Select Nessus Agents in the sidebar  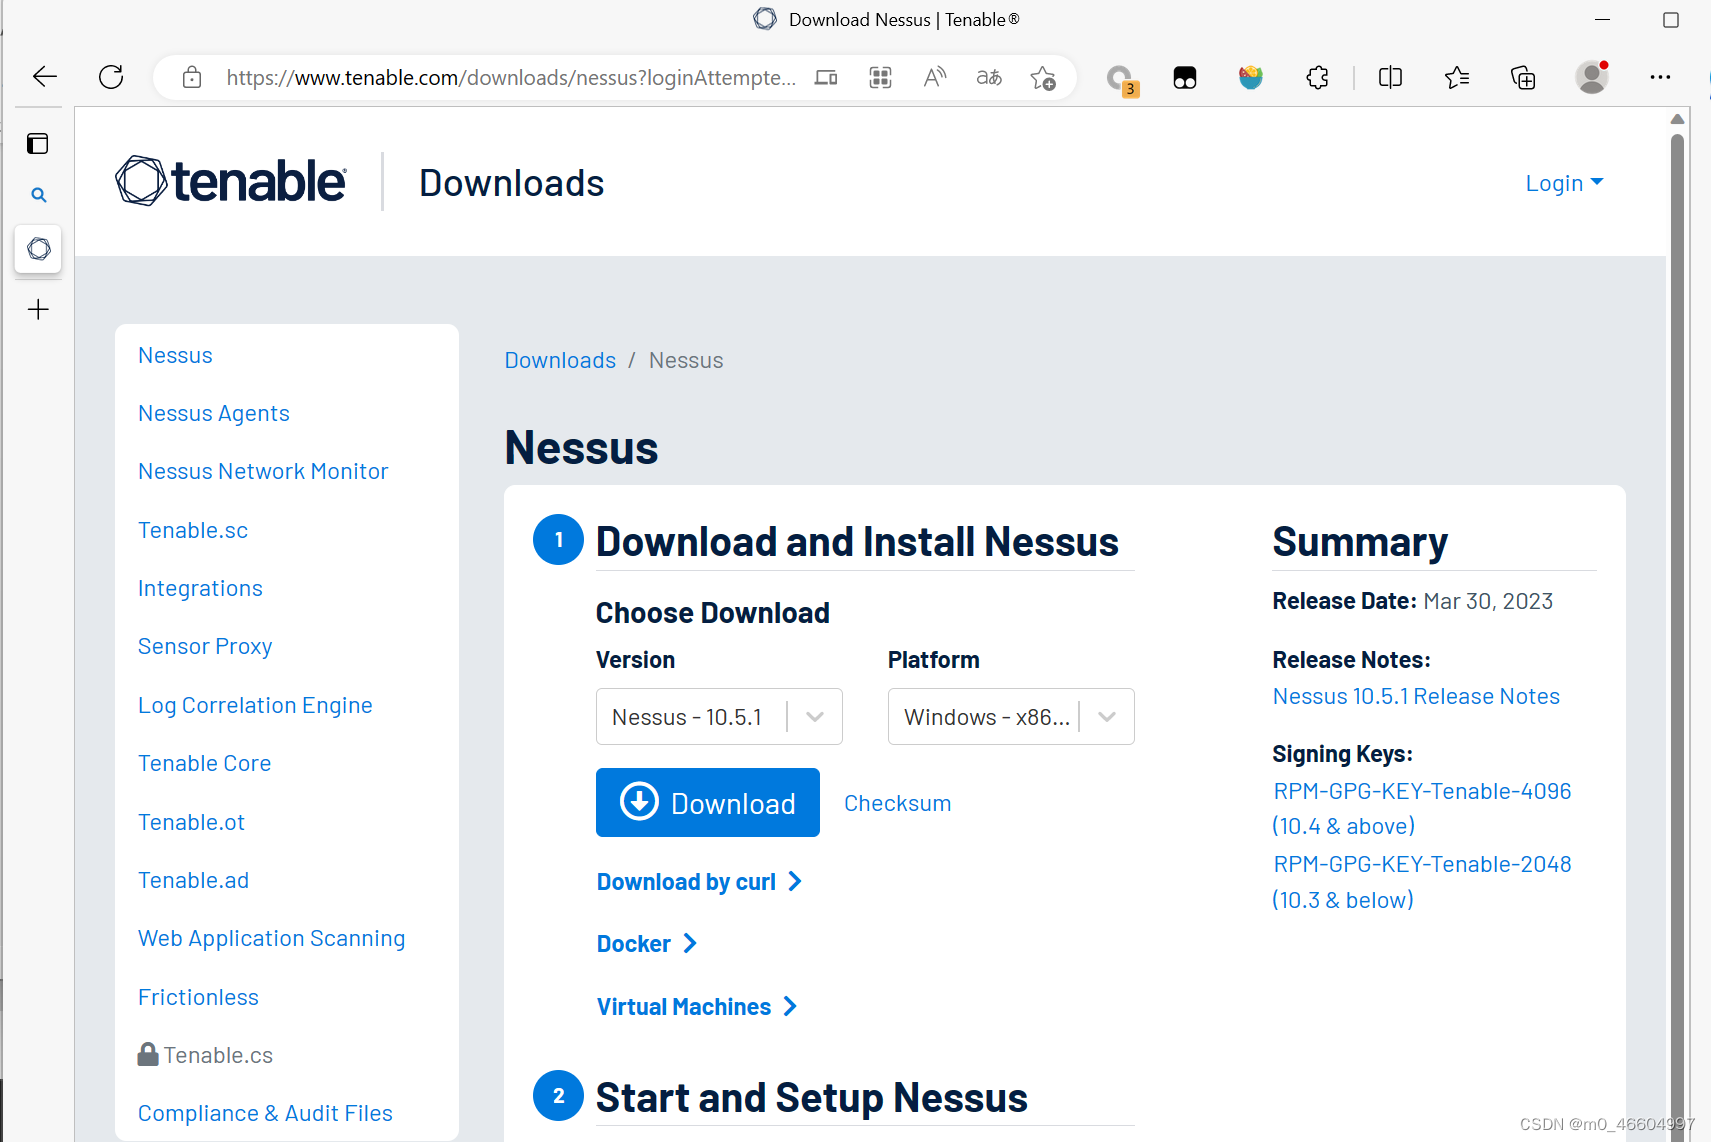click(214, 414)
